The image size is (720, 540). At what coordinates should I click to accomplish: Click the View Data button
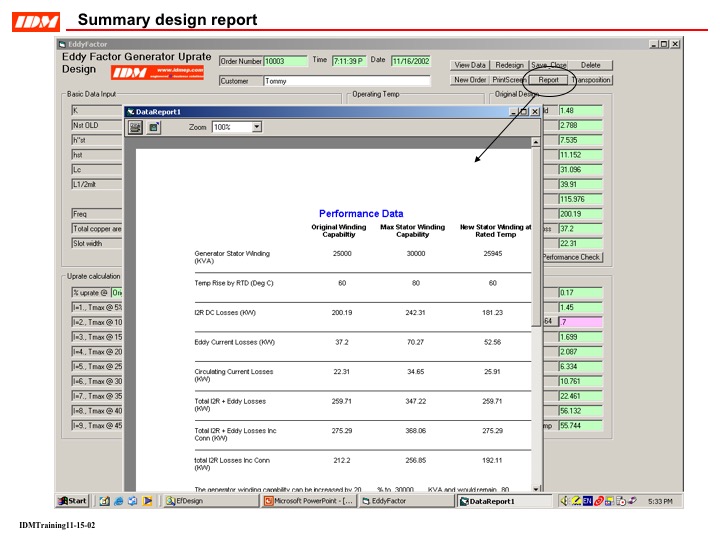tap(470, 65)
